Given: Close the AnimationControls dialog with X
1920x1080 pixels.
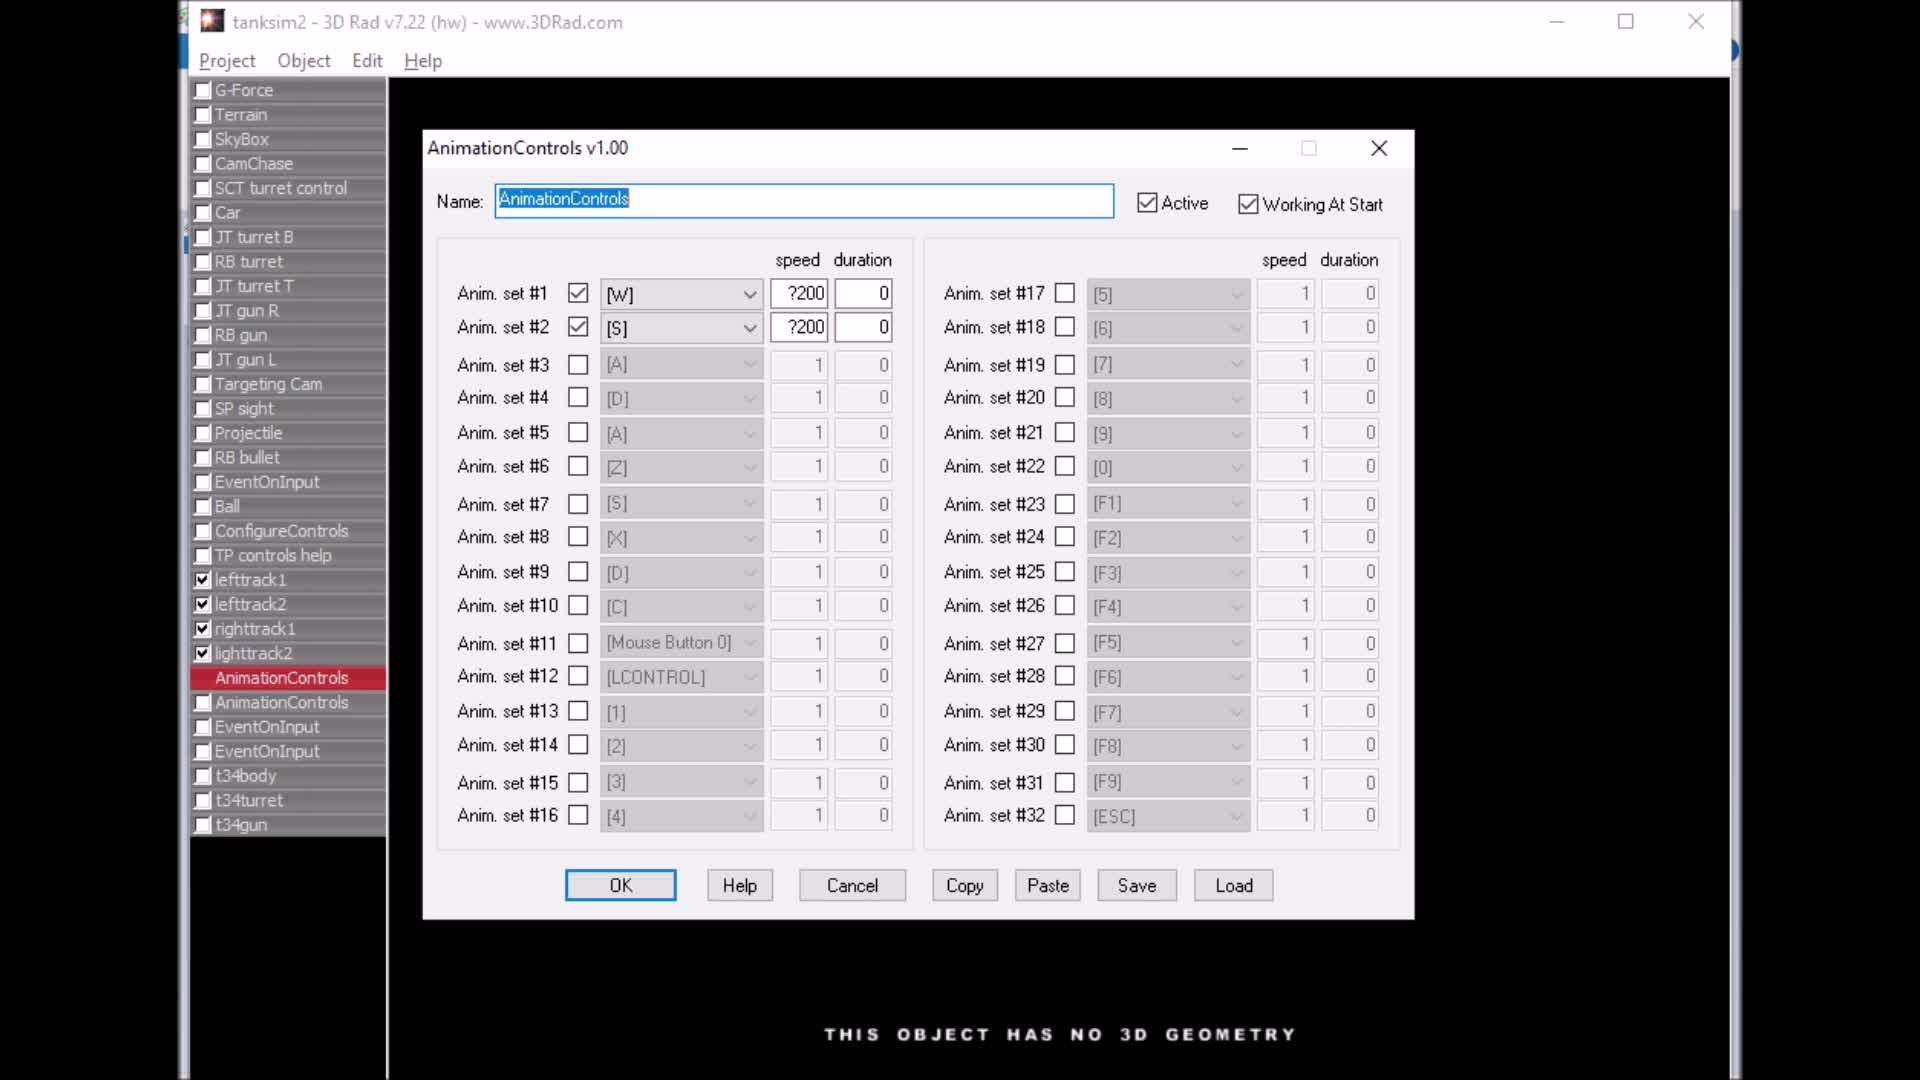Looking at the screenshot, I should click(1379, 148).
